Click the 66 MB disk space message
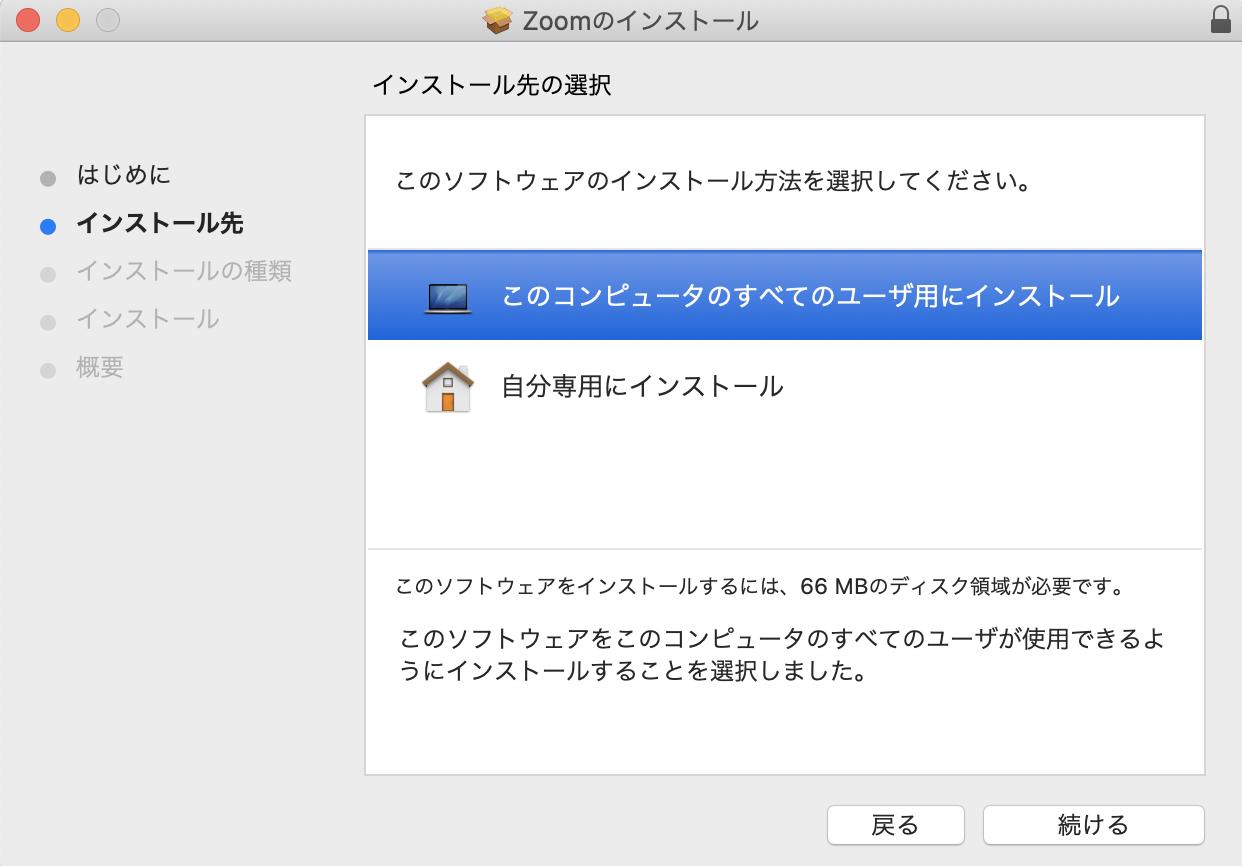Screen dimensions: 1242x866 760,586
